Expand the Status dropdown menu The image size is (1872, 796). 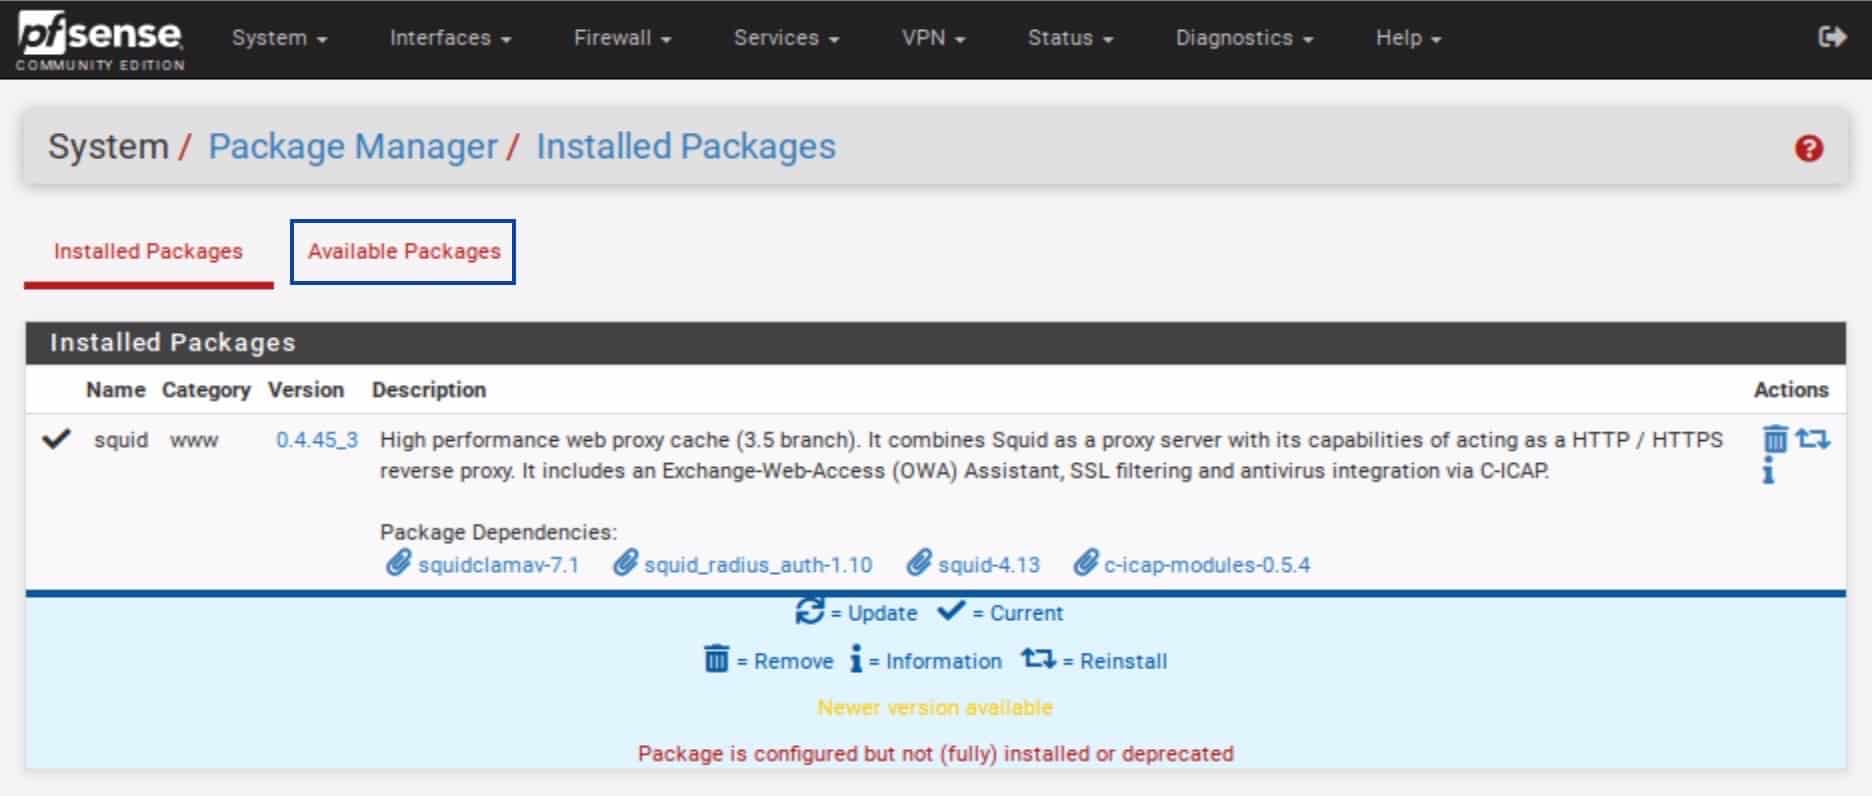[1070, 38]
